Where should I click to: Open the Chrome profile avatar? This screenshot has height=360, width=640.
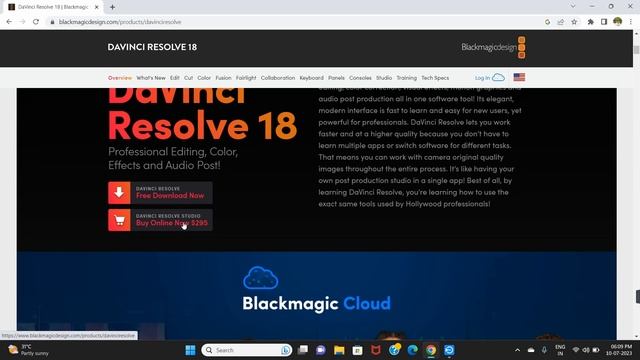pyautogui.click(x=618, y=22)
